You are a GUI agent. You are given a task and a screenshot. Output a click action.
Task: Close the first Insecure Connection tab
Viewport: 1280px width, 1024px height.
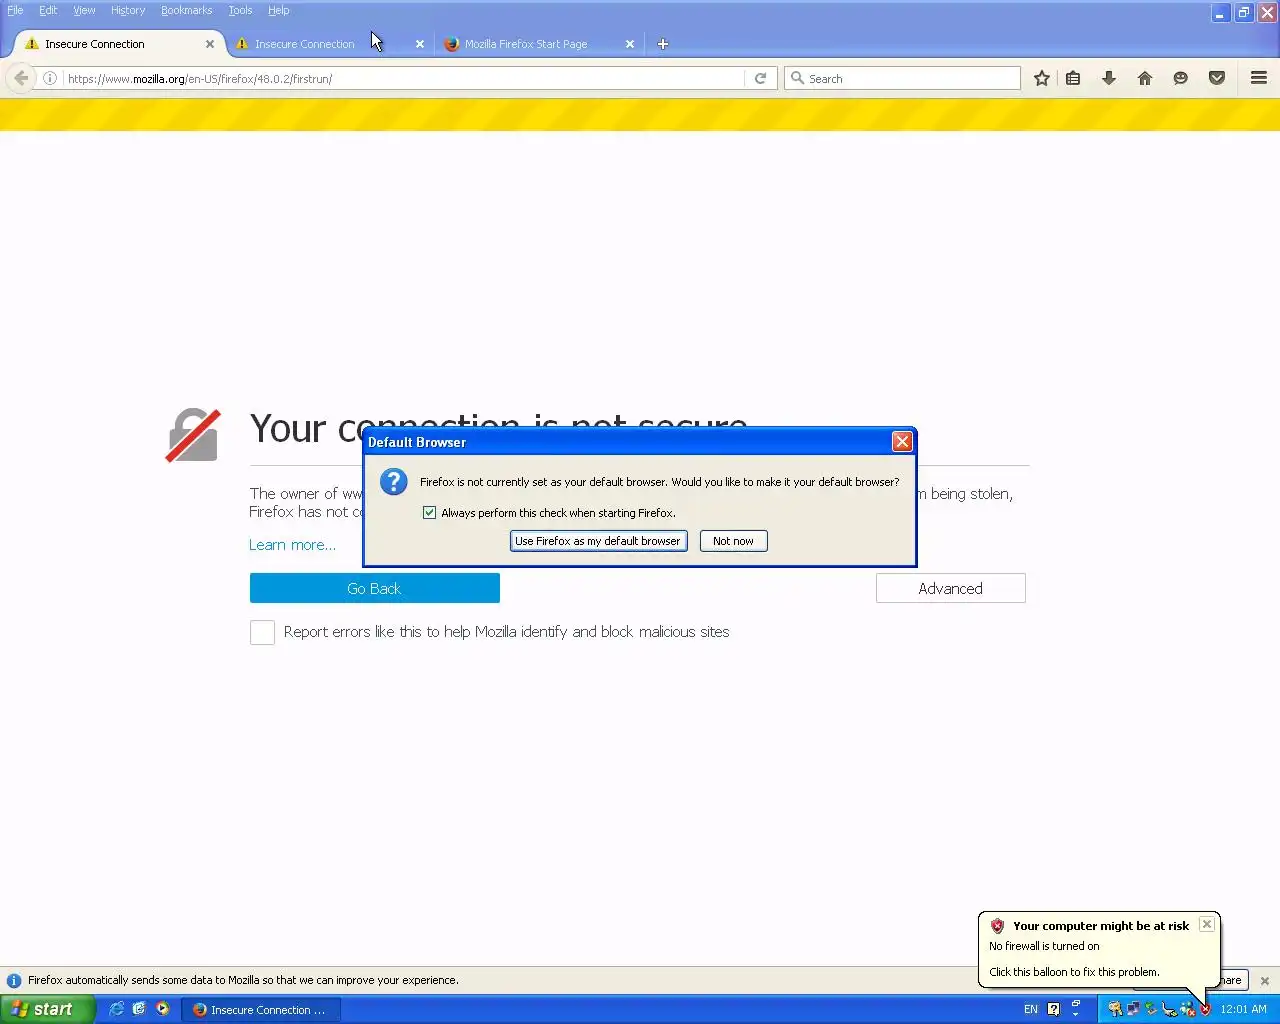click(x=210, y=44)
